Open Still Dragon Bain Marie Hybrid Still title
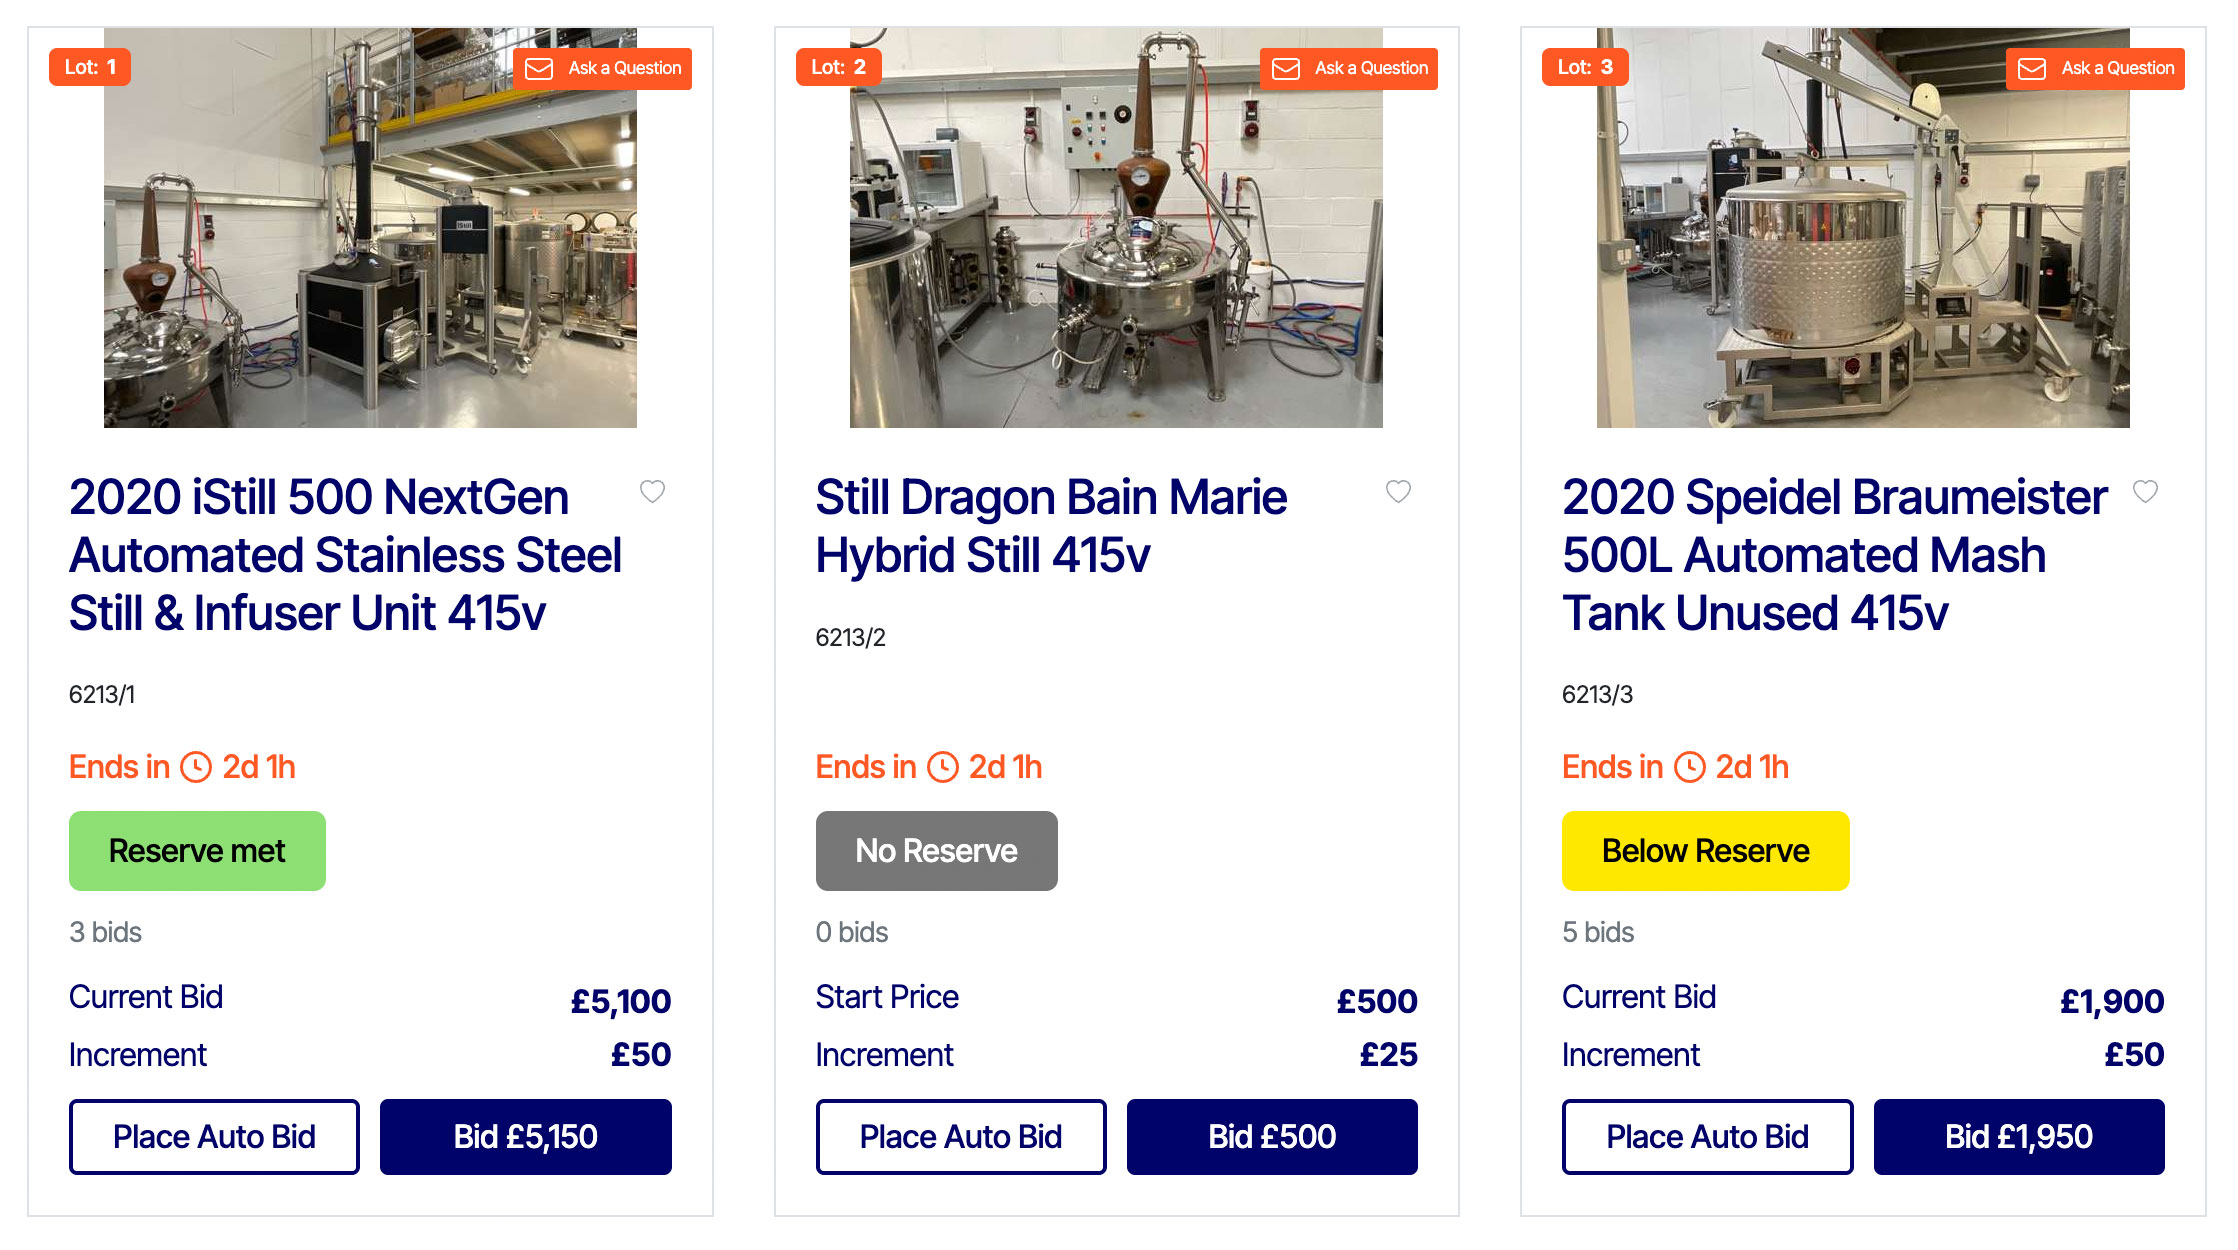This screenshot has width=2238, height=1250. tap(1051, 526)
